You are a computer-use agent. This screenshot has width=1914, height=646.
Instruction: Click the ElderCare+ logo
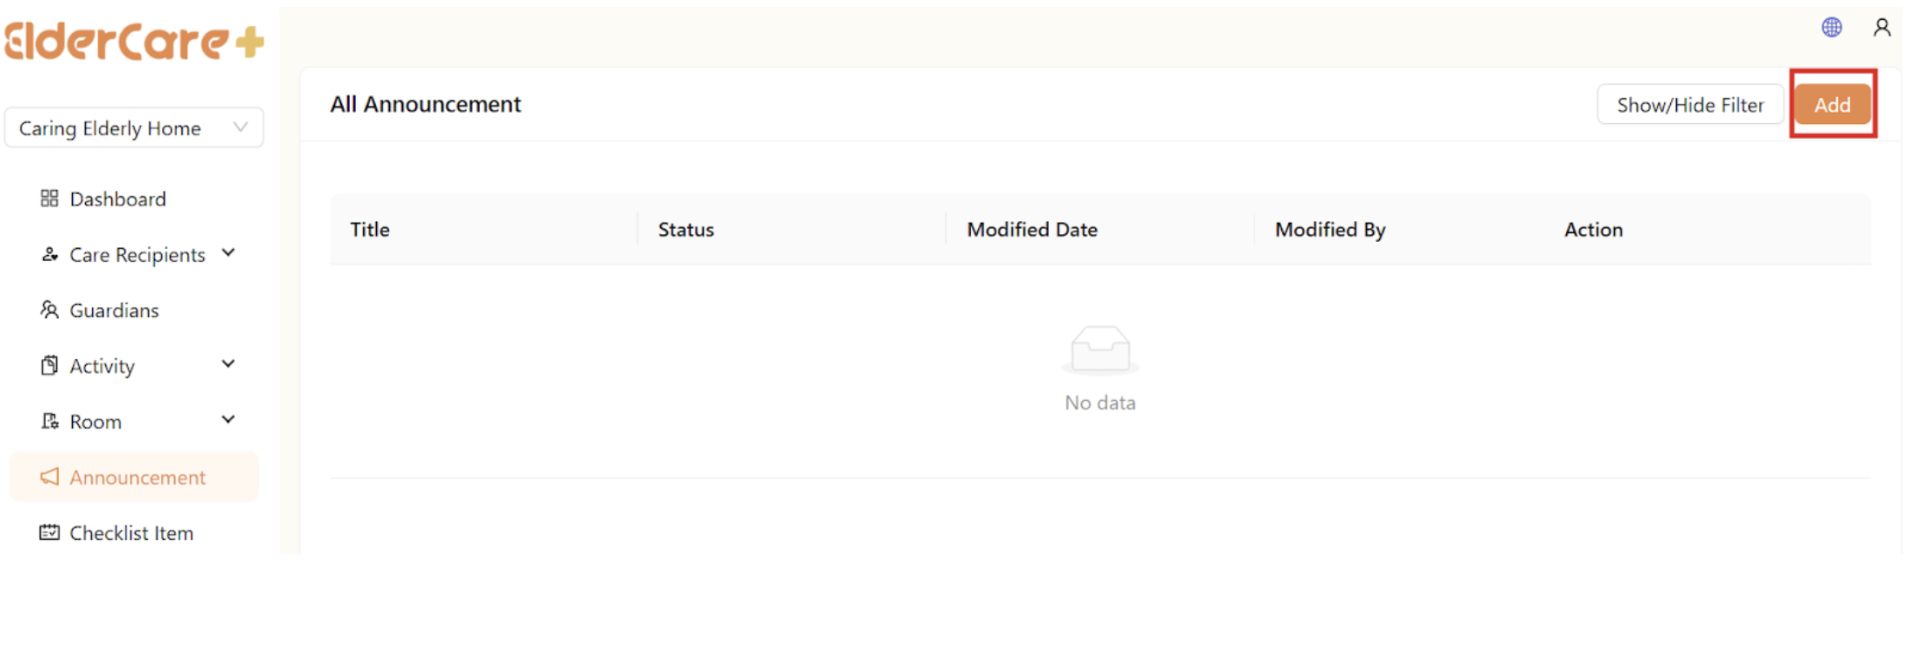click(x=134, y=42)
